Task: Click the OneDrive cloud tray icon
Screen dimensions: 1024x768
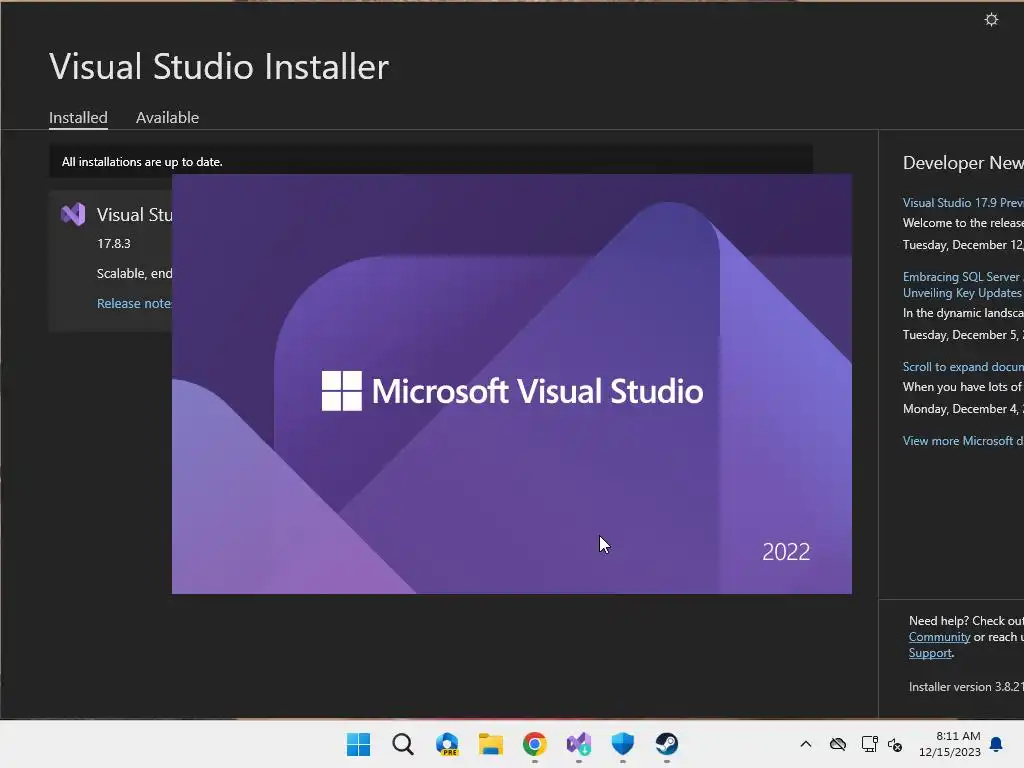Action: click(x=838, y=744)
